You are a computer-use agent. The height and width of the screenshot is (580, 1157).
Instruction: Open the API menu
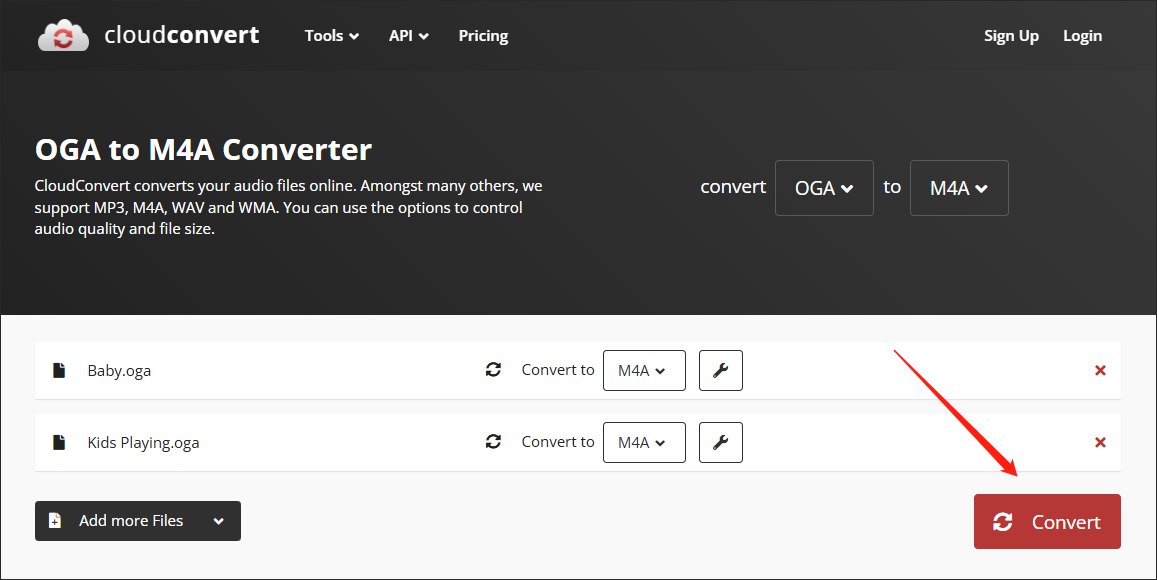(408, 35)
